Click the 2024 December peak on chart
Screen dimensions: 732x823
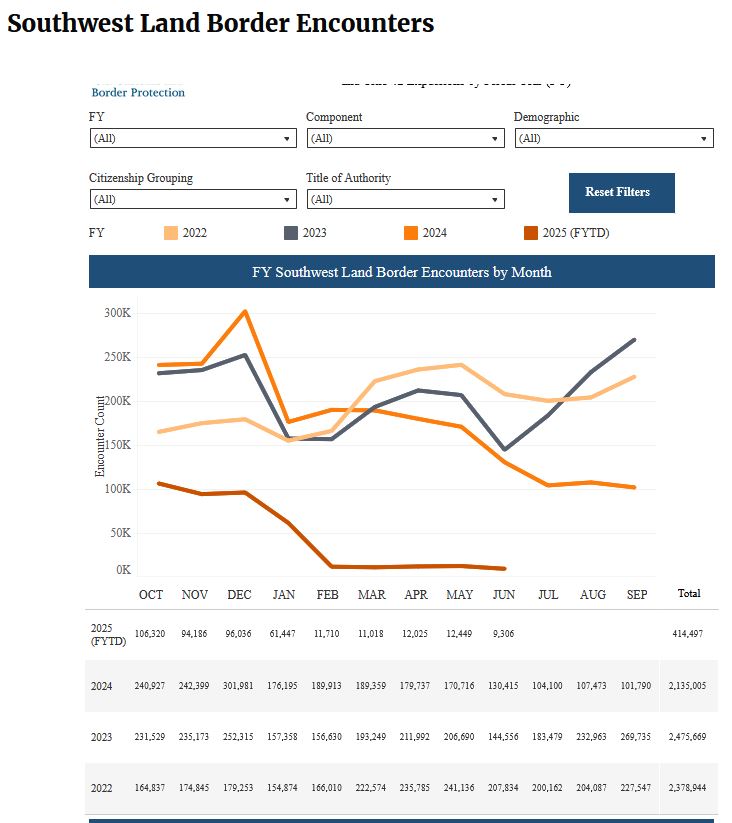tap(245, 312)
